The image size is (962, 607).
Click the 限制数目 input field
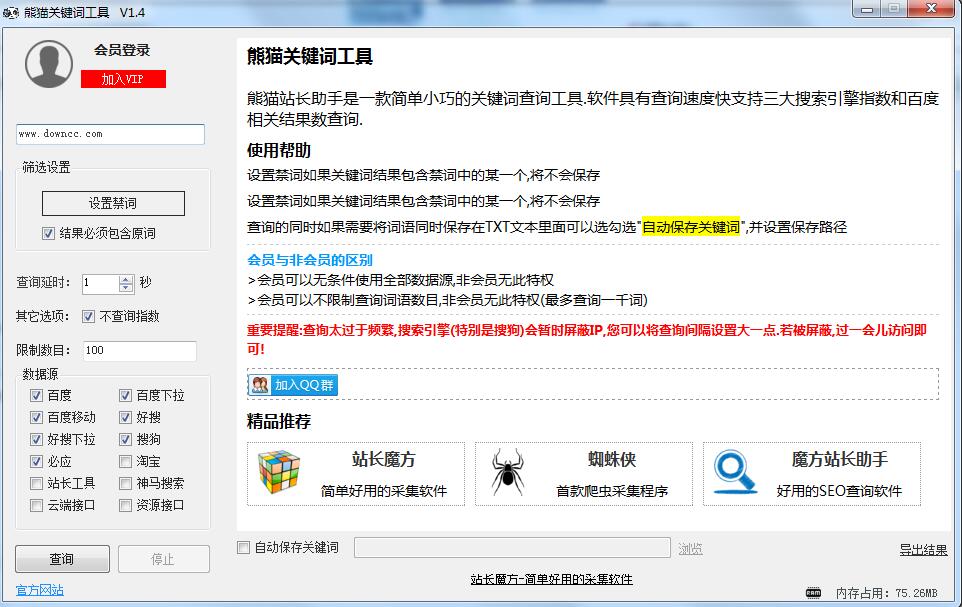[x=140, y=351]
